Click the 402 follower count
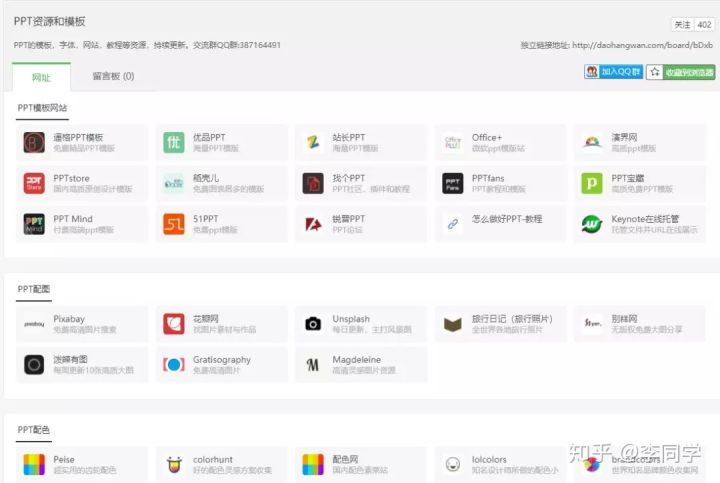 pyautogui.click(x=704, y=24)
